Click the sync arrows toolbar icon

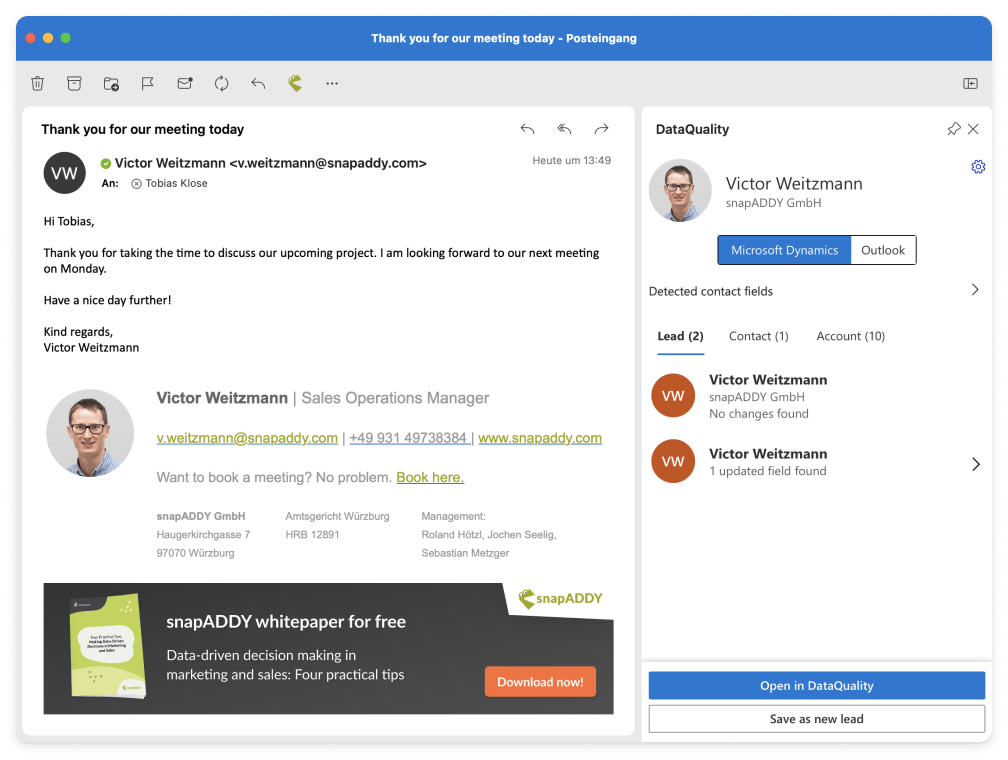click(222, 84)
